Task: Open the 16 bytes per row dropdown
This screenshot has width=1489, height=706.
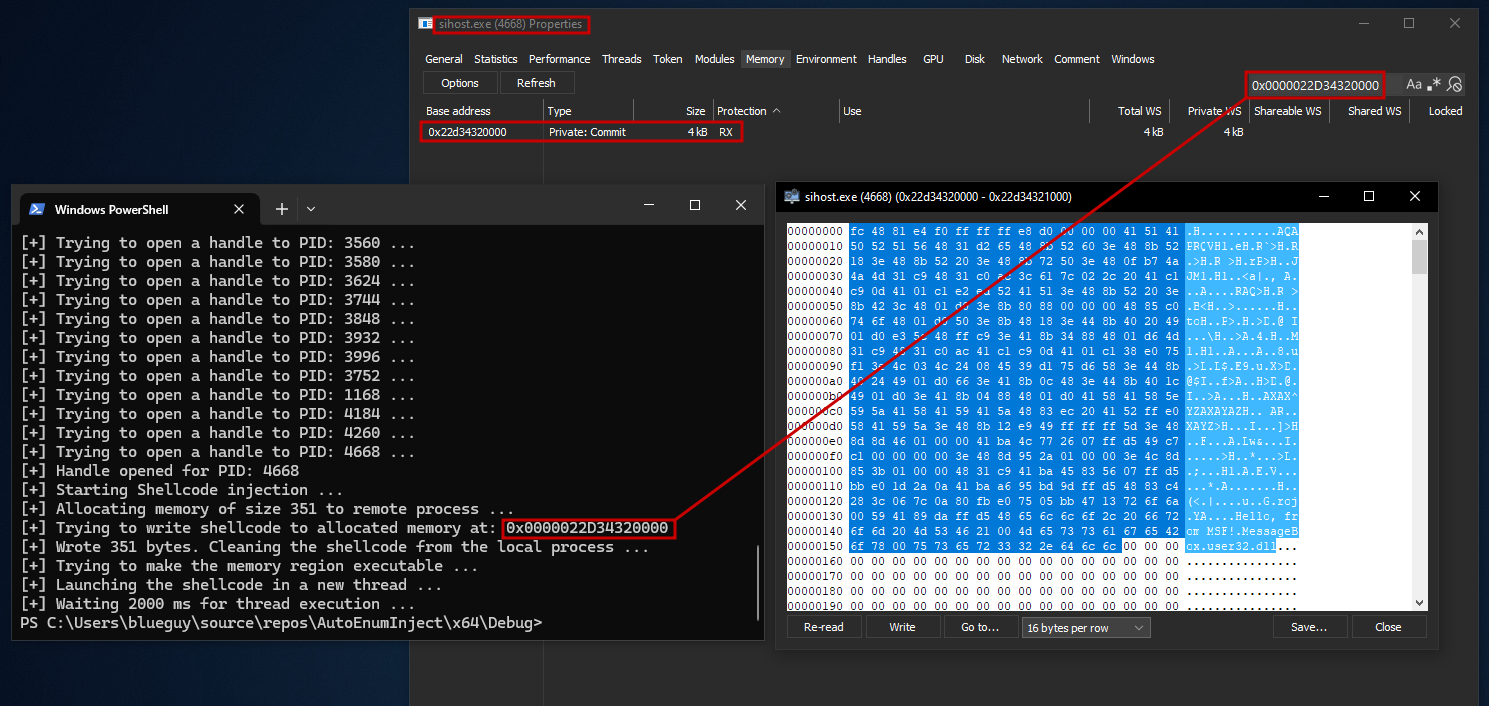Action: click(x=1085, y=627)
